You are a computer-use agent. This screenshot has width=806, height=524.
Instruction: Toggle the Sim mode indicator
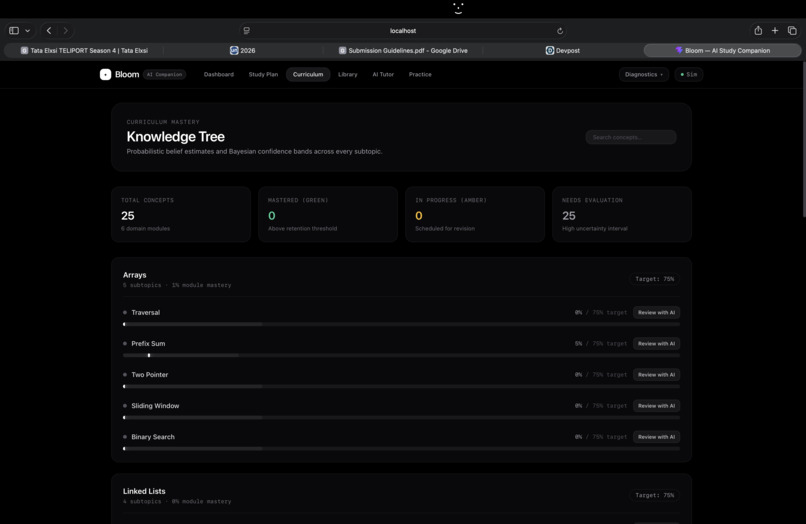(x=689, y=75)
